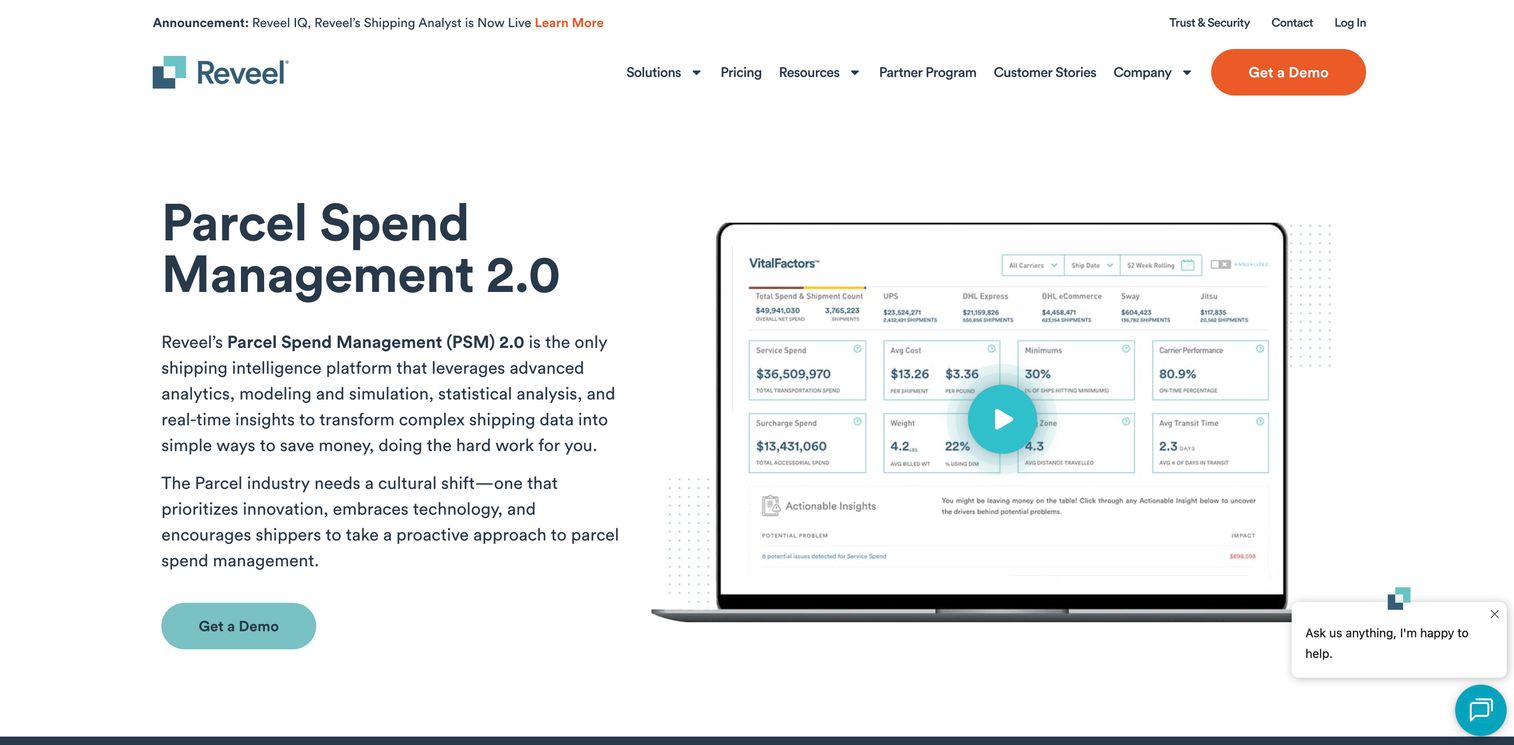1514x745 pixels.
Task: Click the Avg Cost card info icon
Action: pos(991,349)
